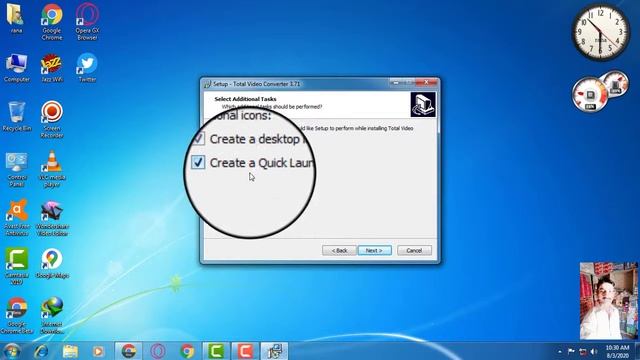Open the Google Maps desktop shortcut
This screenshot has width=640, height=360.
pyautogui.click(x=52, y=264)
